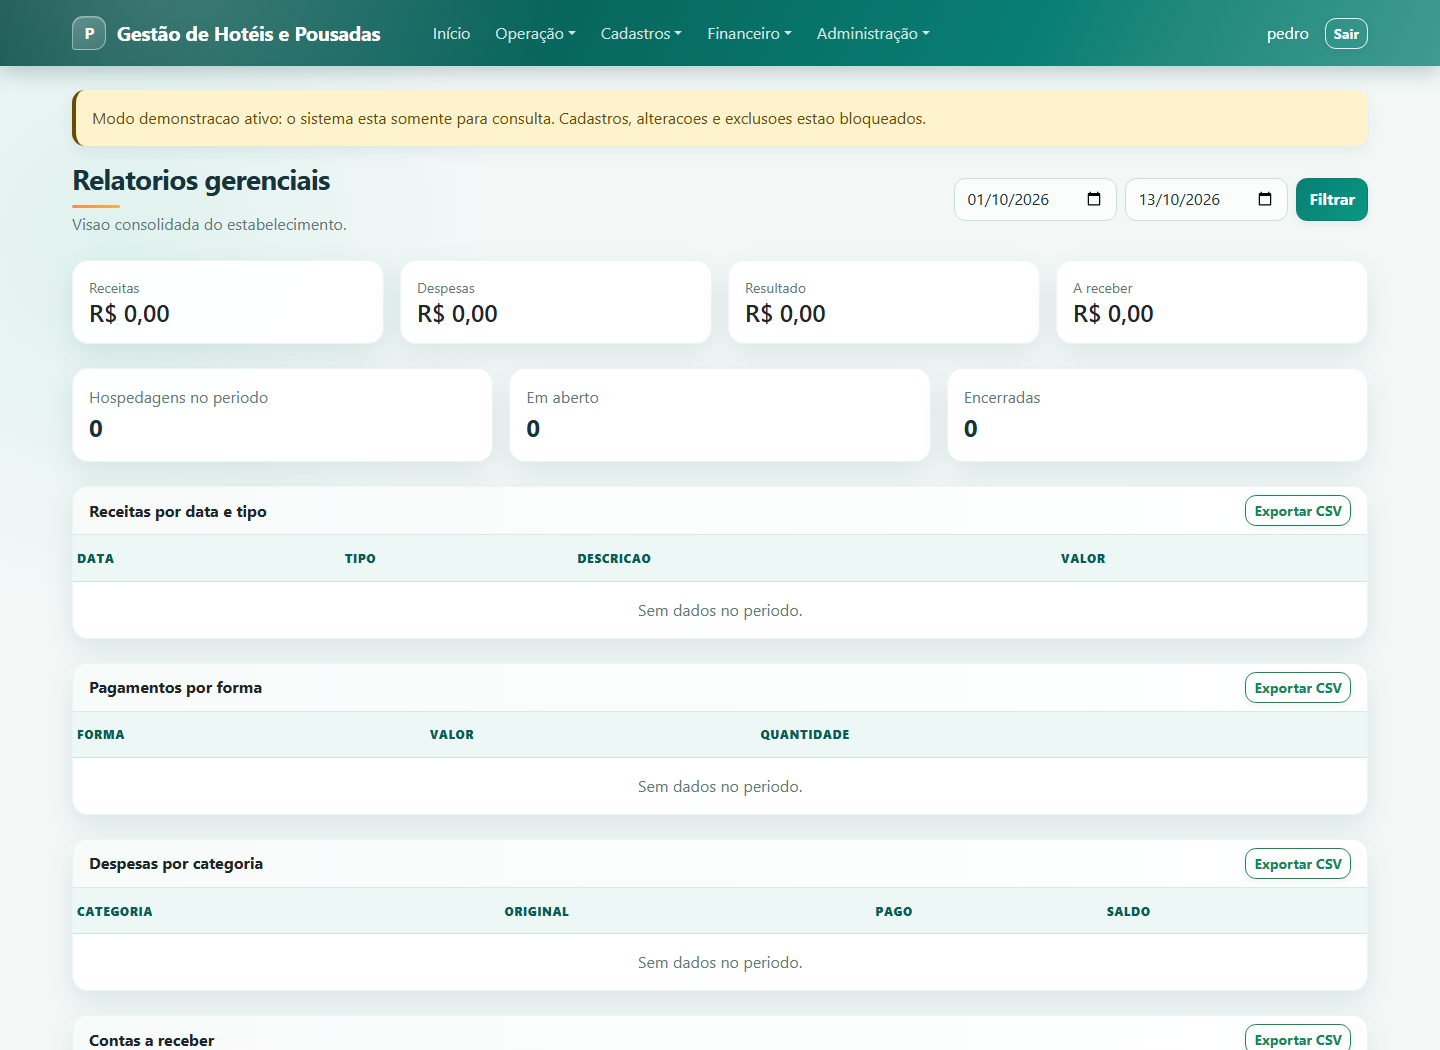
Task: Export Pagamentos por forma as CSV
Action: [1297, 688]
